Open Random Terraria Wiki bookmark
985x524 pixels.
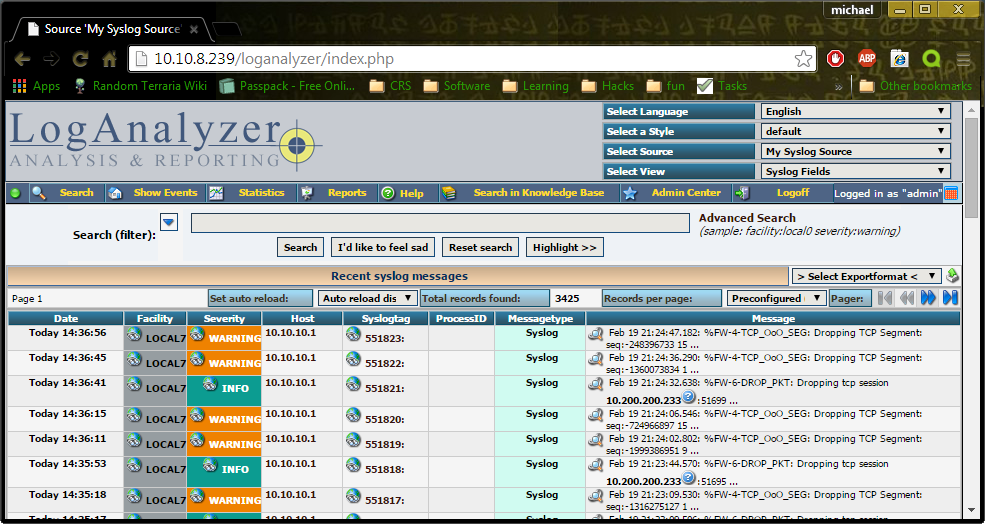click(140, 86)
